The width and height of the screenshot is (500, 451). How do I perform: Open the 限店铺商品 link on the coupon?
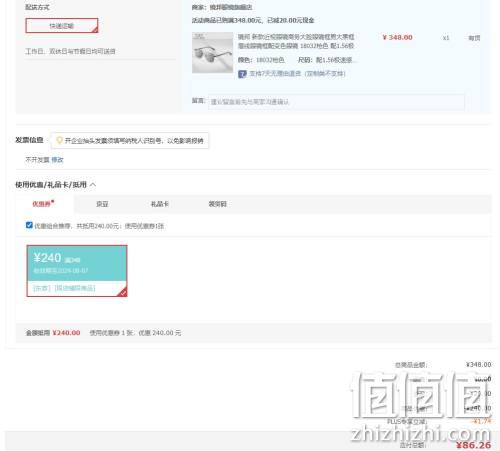click(75, 288)
